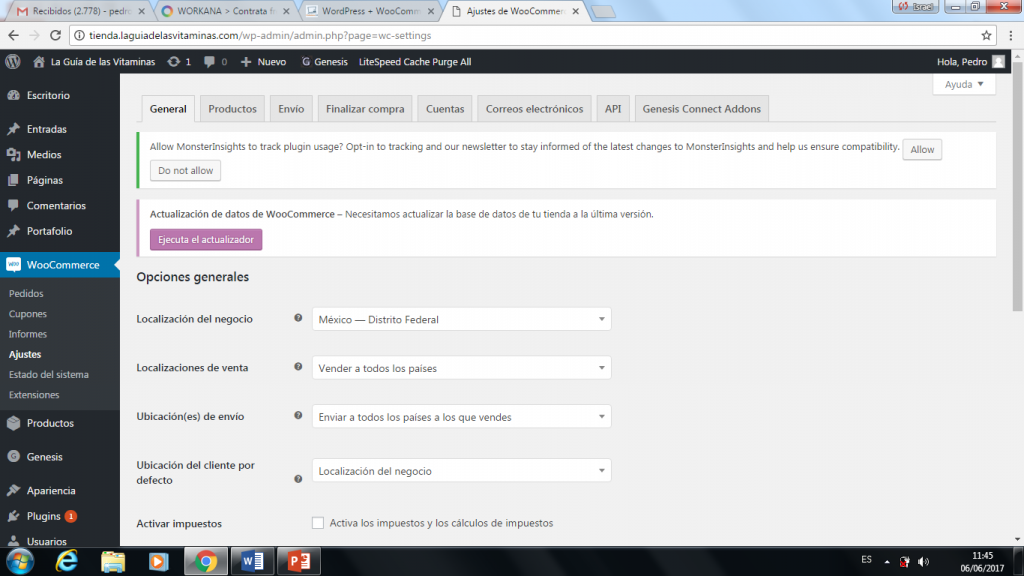Click the WordPress logo in the admin bar
The width and height of the screenshot is (1024, 576).
(x=13, y=61)
